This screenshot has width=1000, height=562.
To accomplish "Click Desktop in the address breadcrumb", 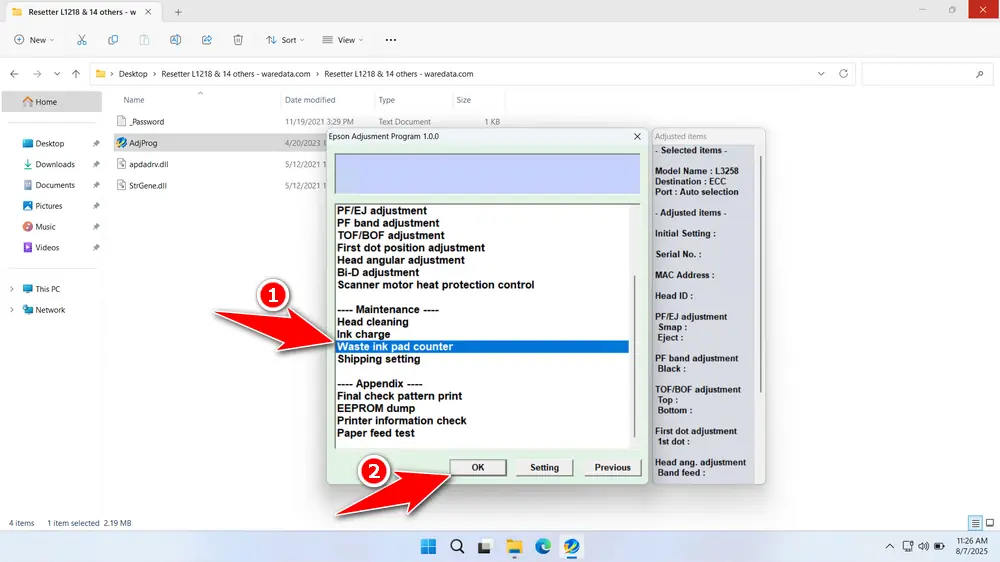I will point(133,74).
